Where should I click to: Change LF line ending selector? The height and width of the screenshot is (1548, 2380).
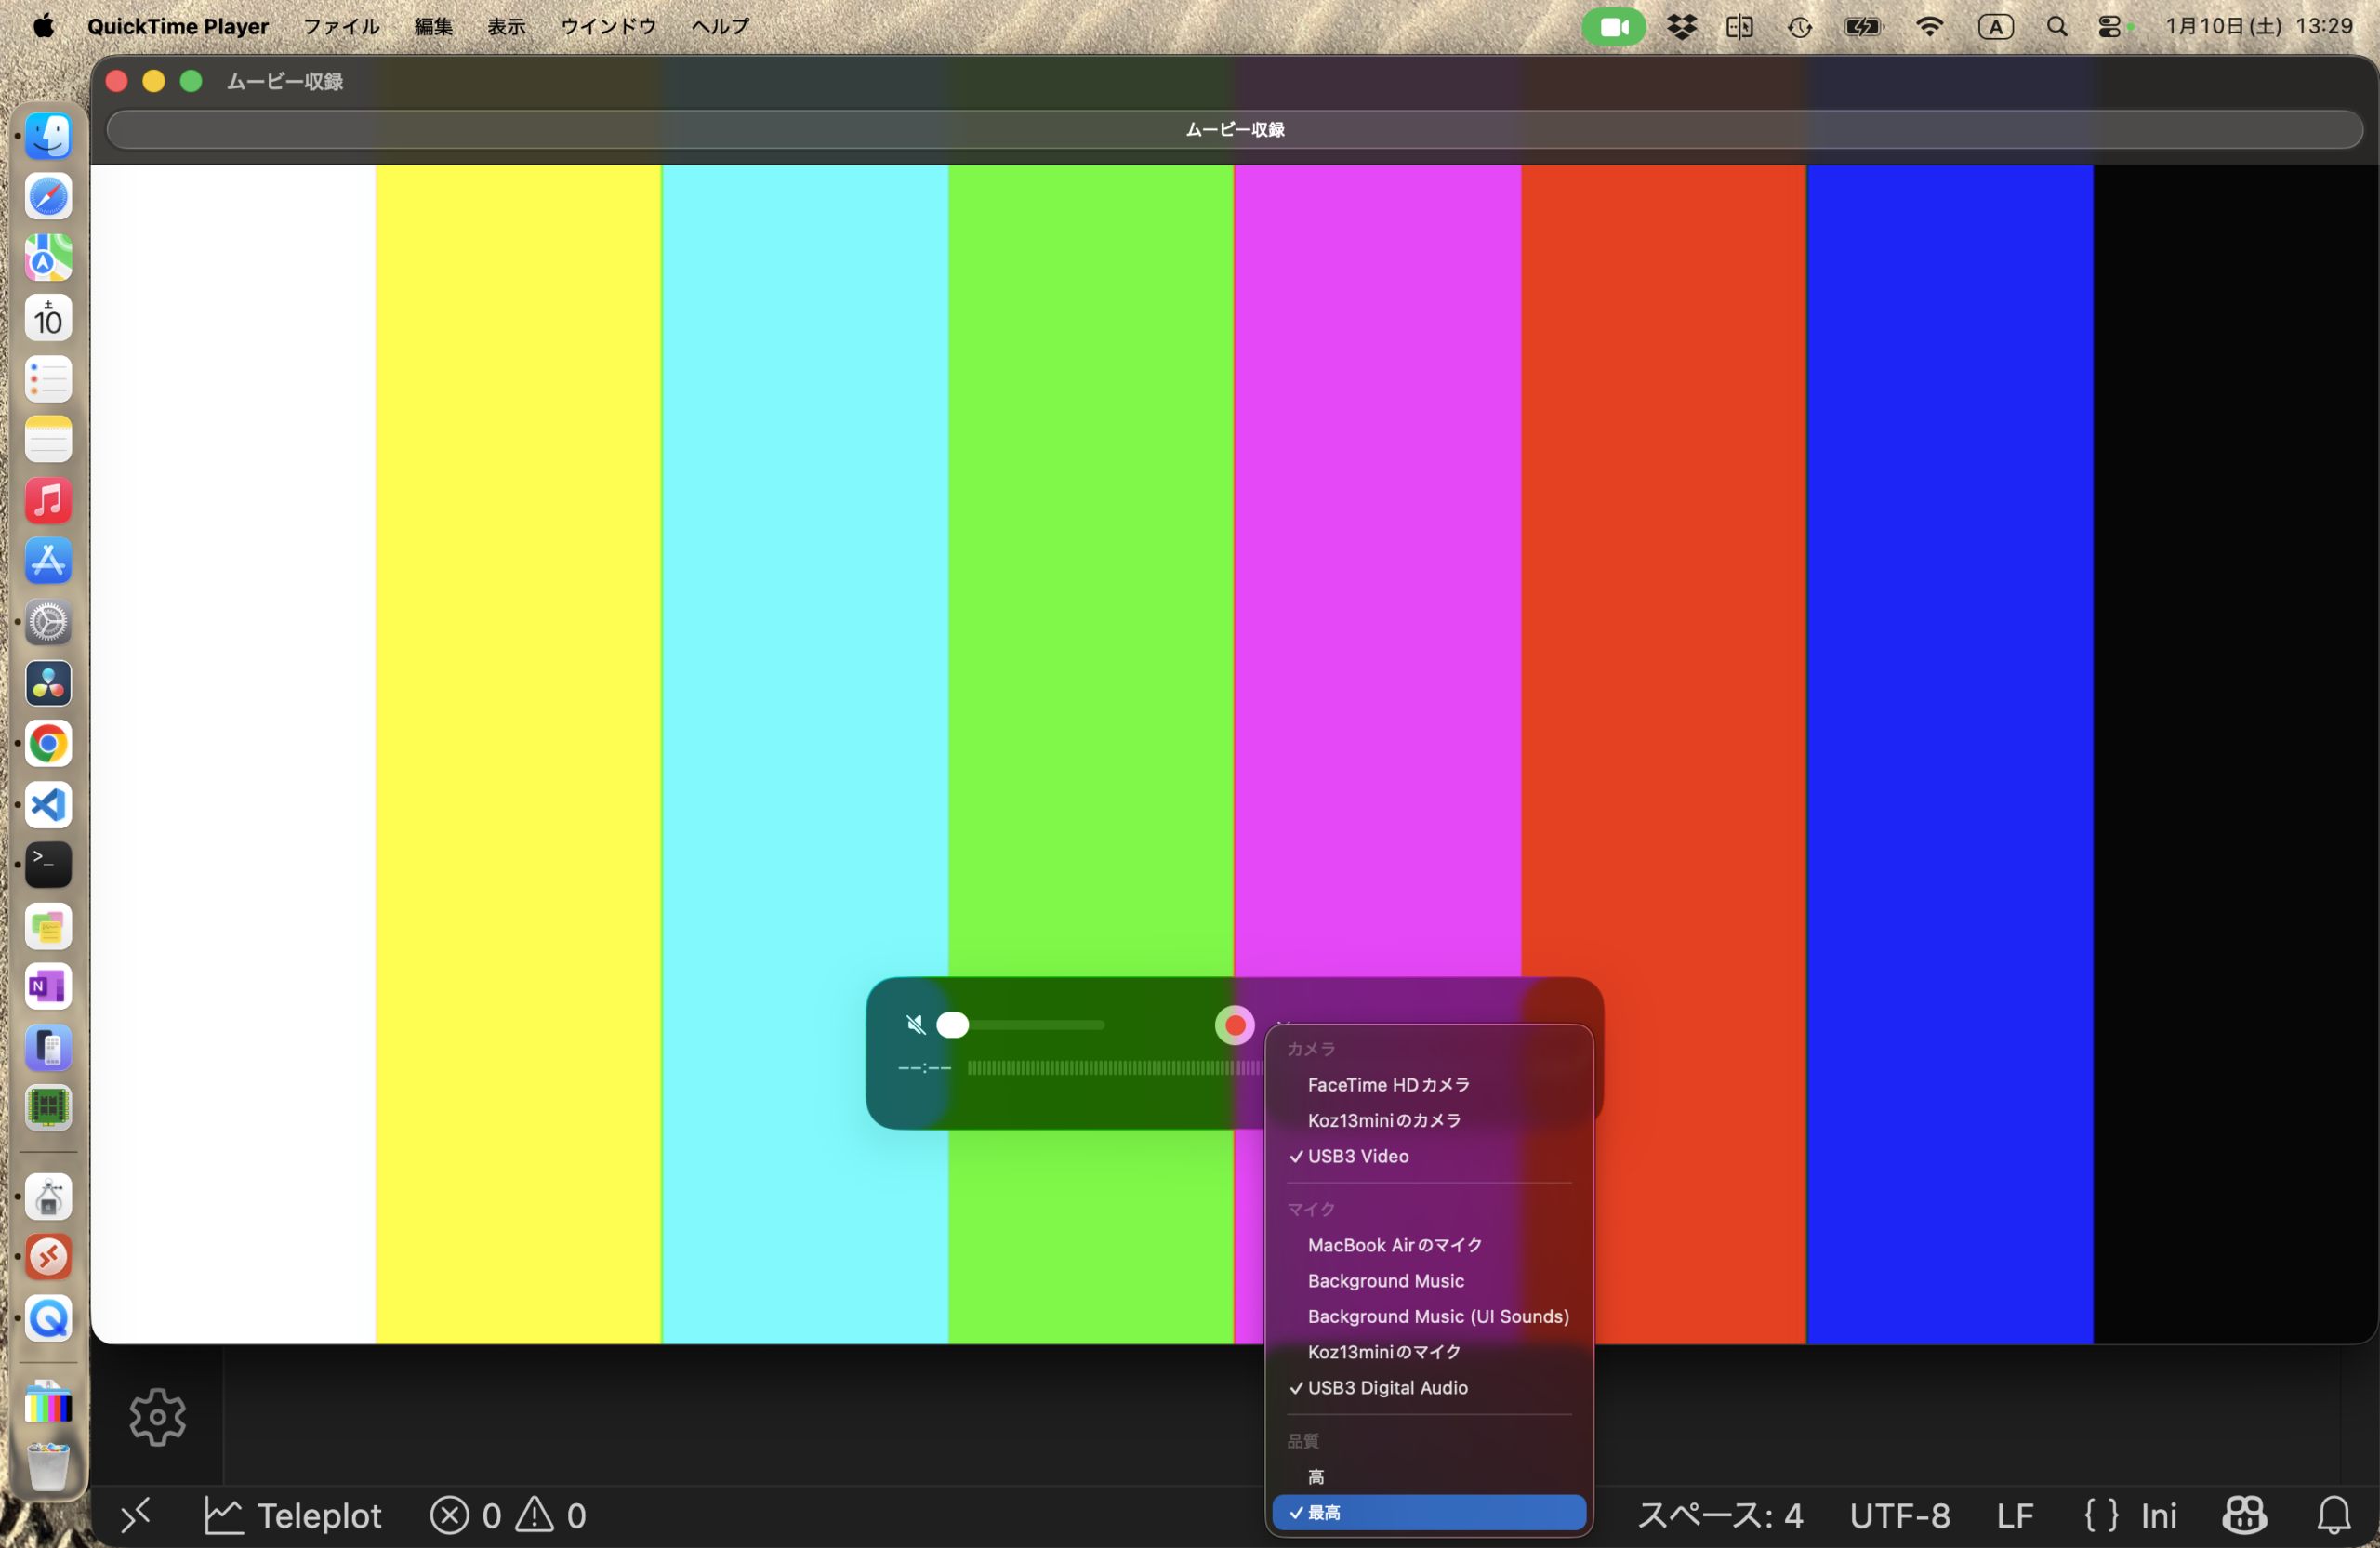2014,1516
